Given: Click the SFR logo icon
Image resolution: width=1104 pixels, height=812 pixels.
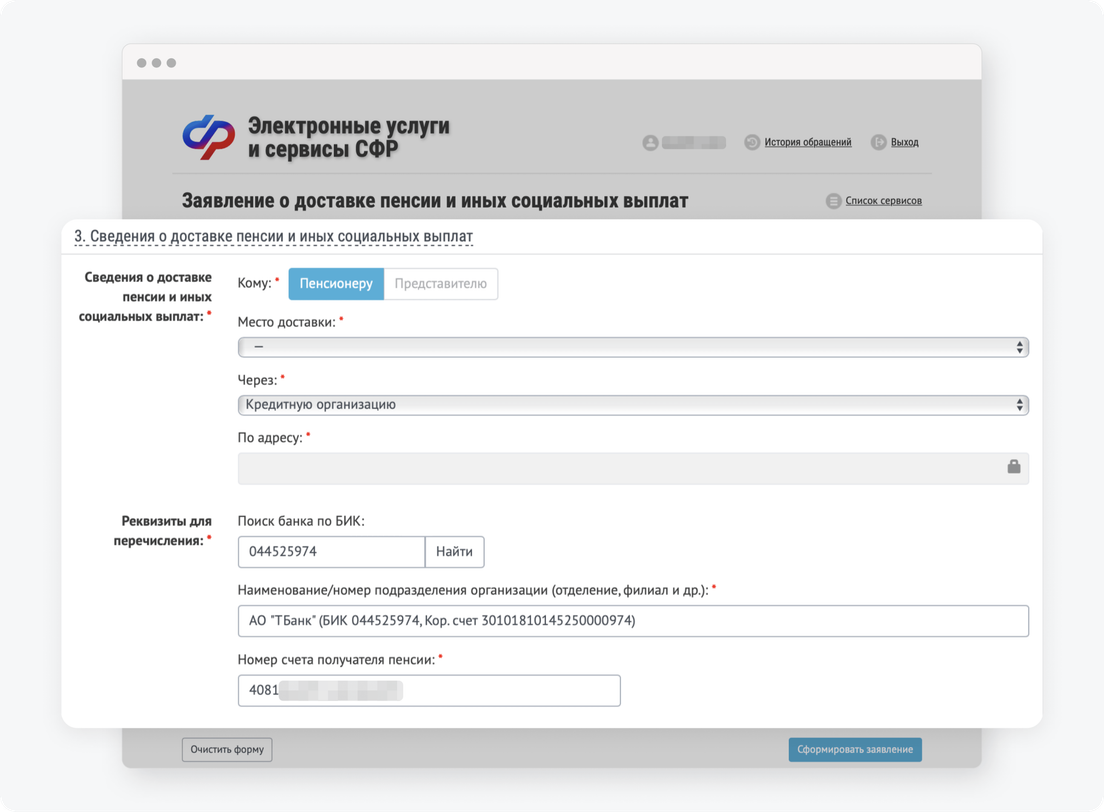Looking at the screenshot, I should point(209,137).
